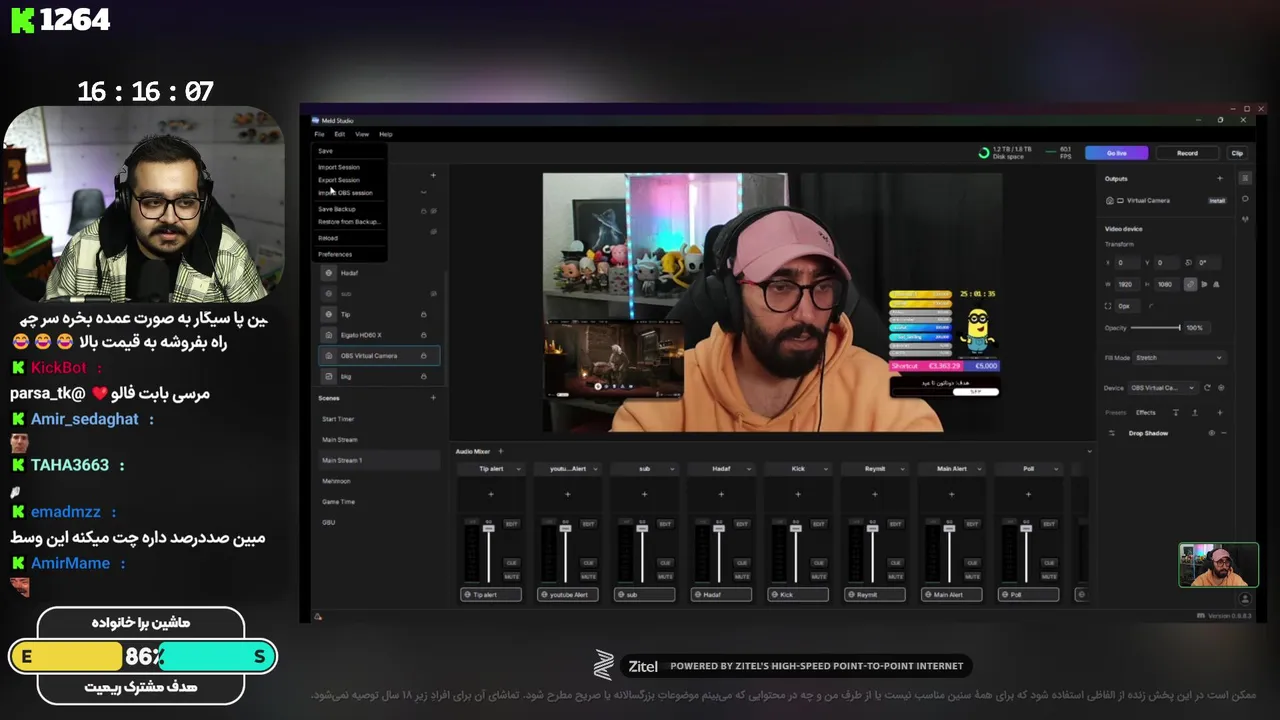This screenshot has width=1280, height=720.
Task: Click the Tip layer browser icon
Action: coord(329,314)
